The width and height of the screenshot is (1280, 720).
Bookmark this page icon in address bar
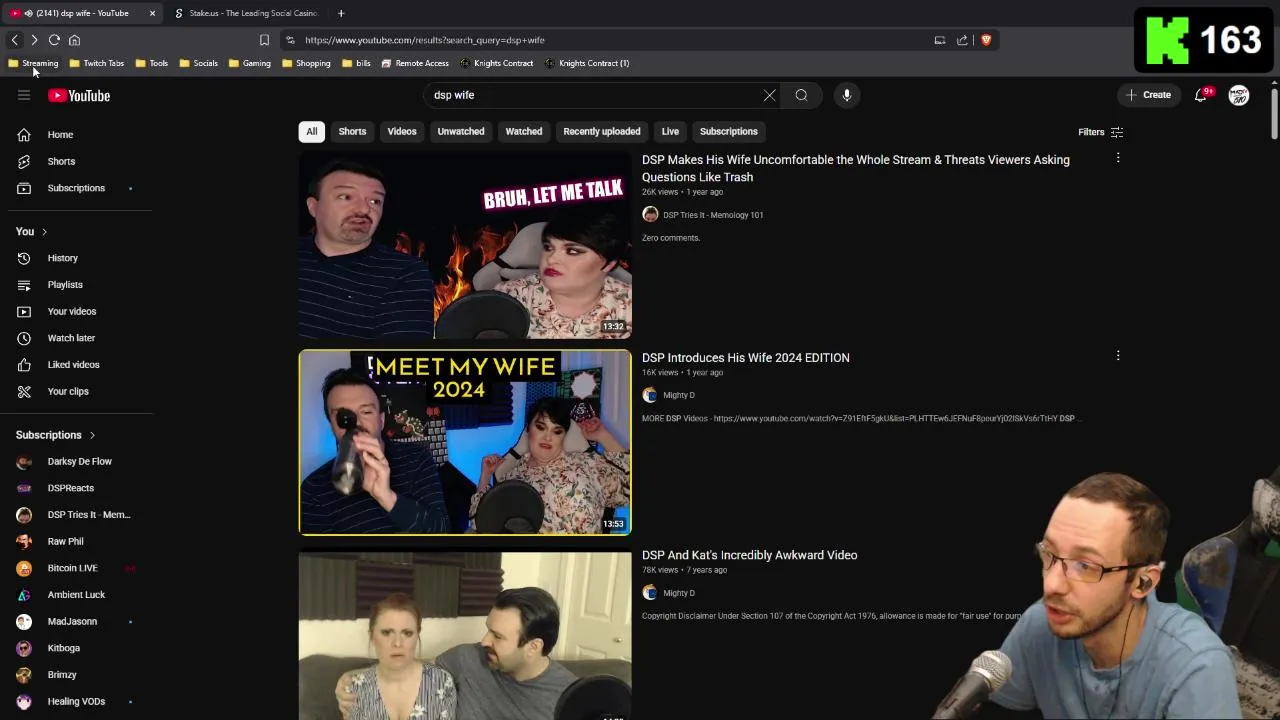click(264, 40)
